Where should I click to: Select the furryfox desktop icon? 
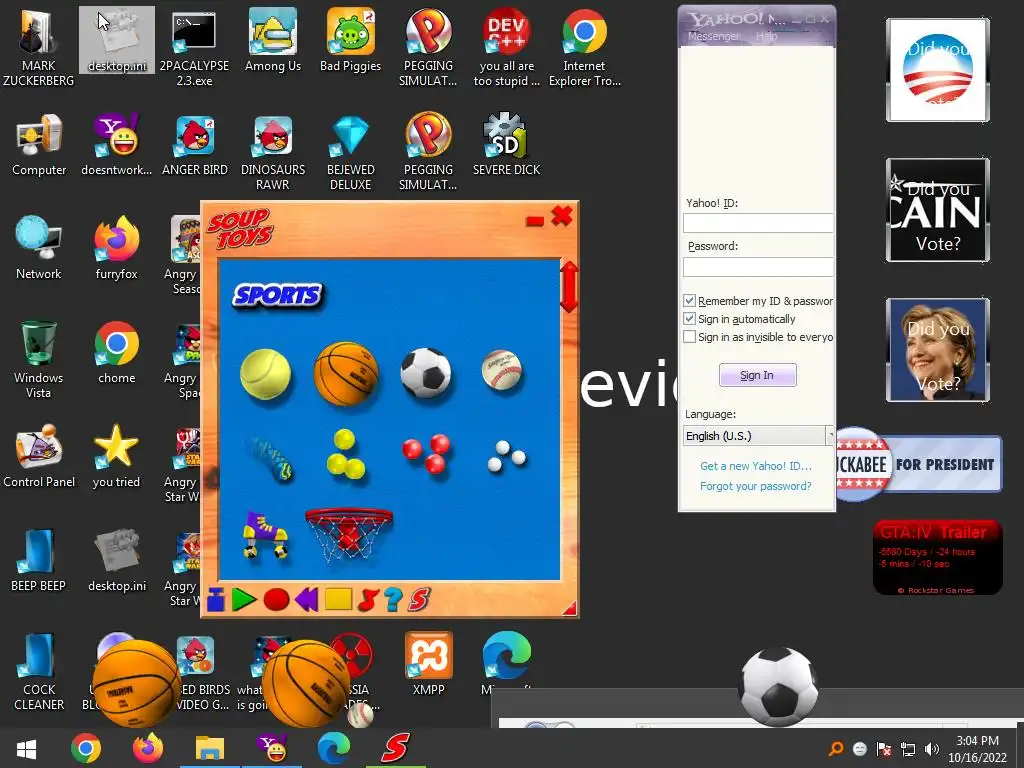click(117, 248)
